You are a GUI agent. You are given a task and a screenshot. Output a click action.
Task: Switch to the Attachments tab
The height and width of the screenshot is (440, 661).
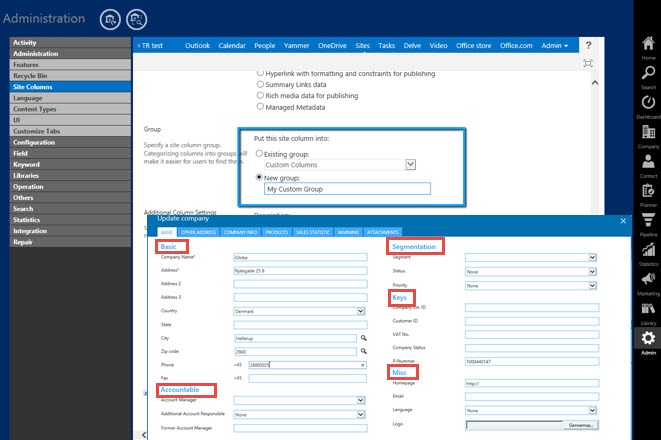click(382, 232)
